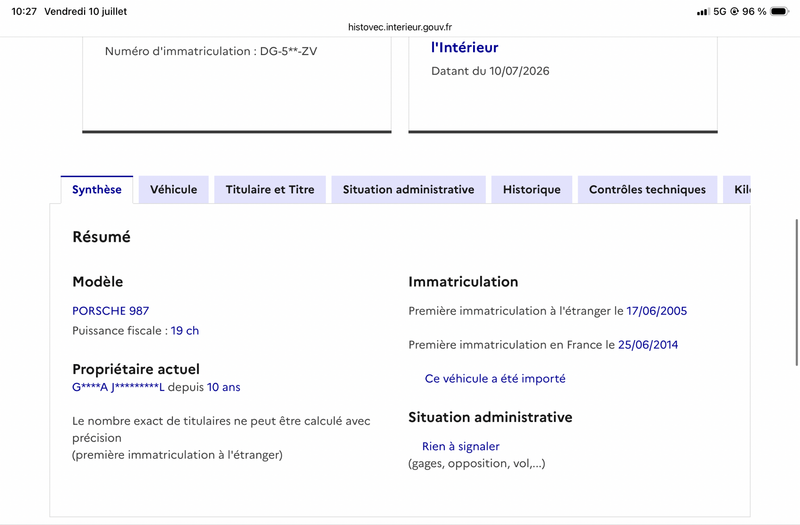The height and width of the screenshot is (525, 800).
Task: Open the Historique tab
Action: click(x=532, y=190)
